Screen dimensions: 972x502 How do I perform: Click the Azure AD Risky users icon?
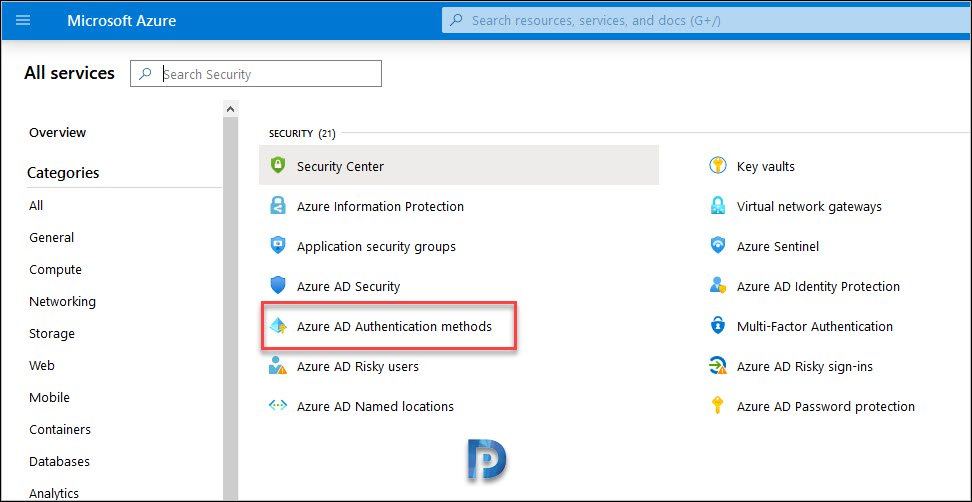click(278, 366)
